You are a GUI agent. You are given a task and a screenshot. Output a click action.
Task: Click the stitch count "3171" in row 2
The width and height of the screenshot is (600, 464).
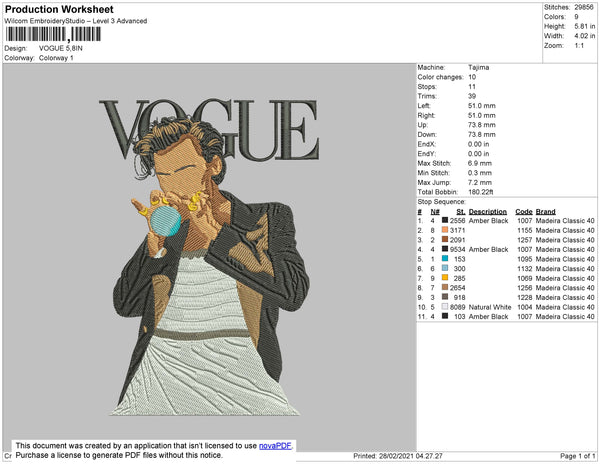[457, 230]
